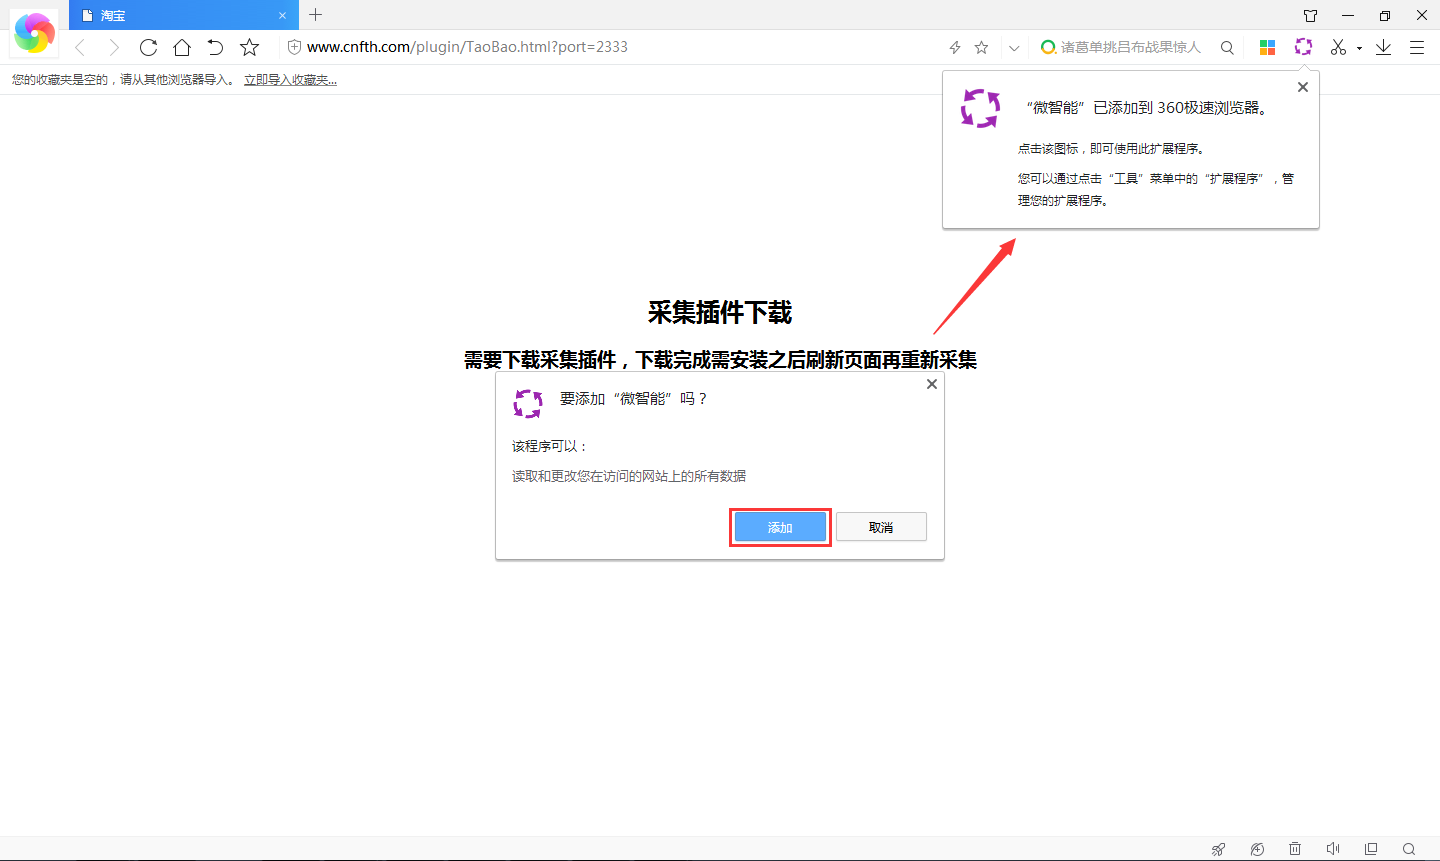Go forward to the next page
This screenshot has width=1440, height=861.
[x=114, y=47]
